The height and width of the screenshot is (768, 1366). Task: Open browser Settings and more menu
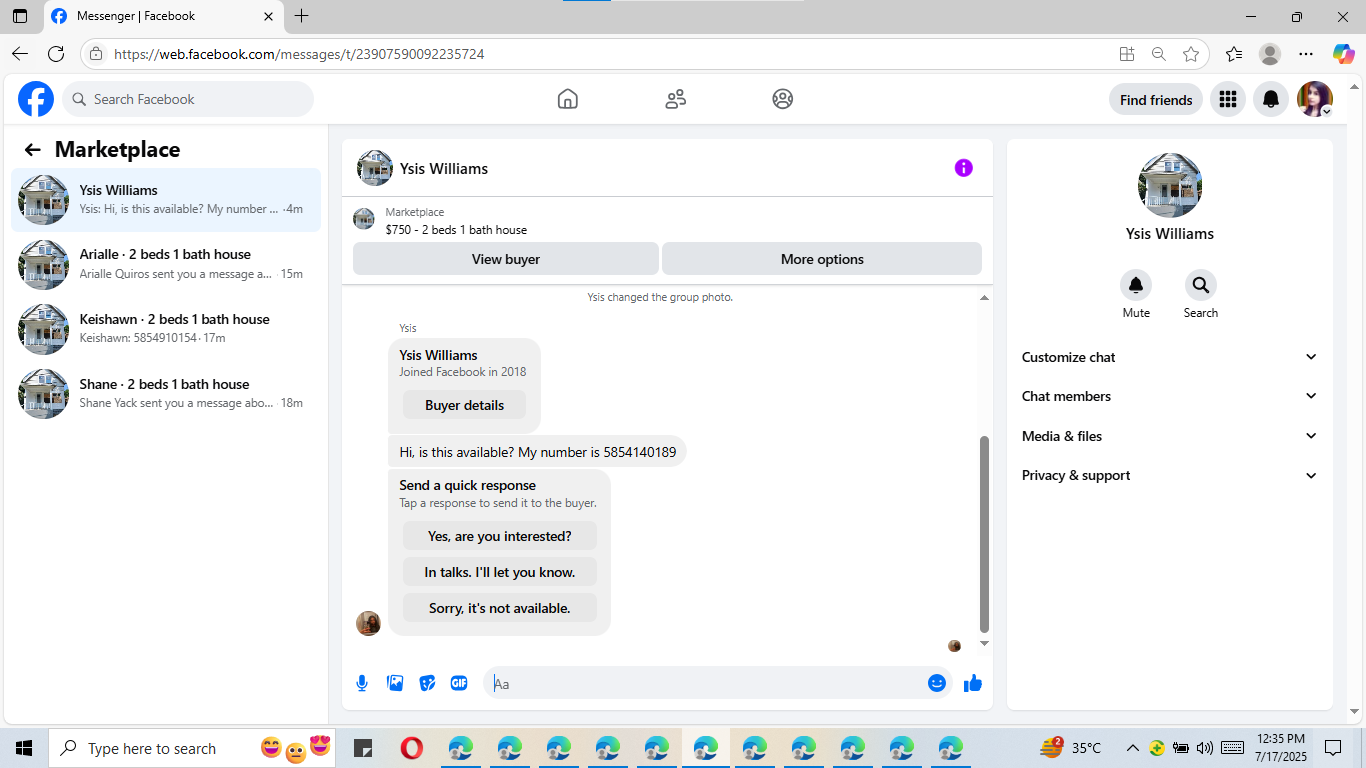coord(1306,54)
